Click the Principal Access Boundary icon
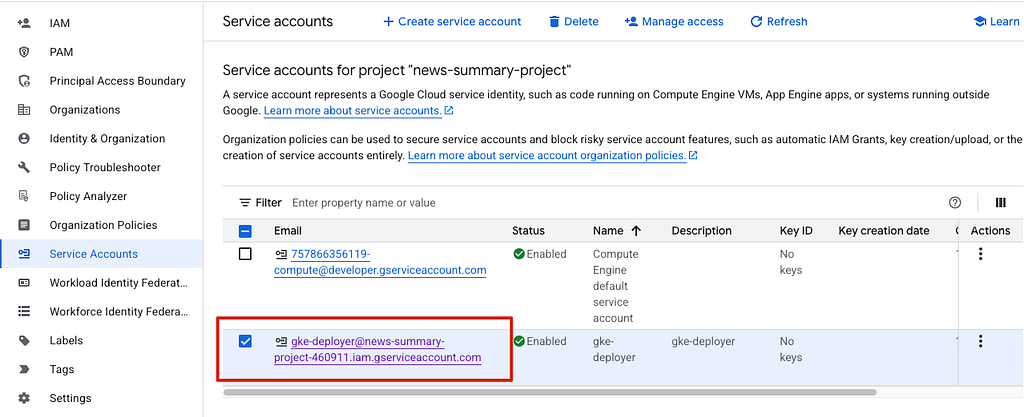The image size is (1024, 417). tap(24, 81)
